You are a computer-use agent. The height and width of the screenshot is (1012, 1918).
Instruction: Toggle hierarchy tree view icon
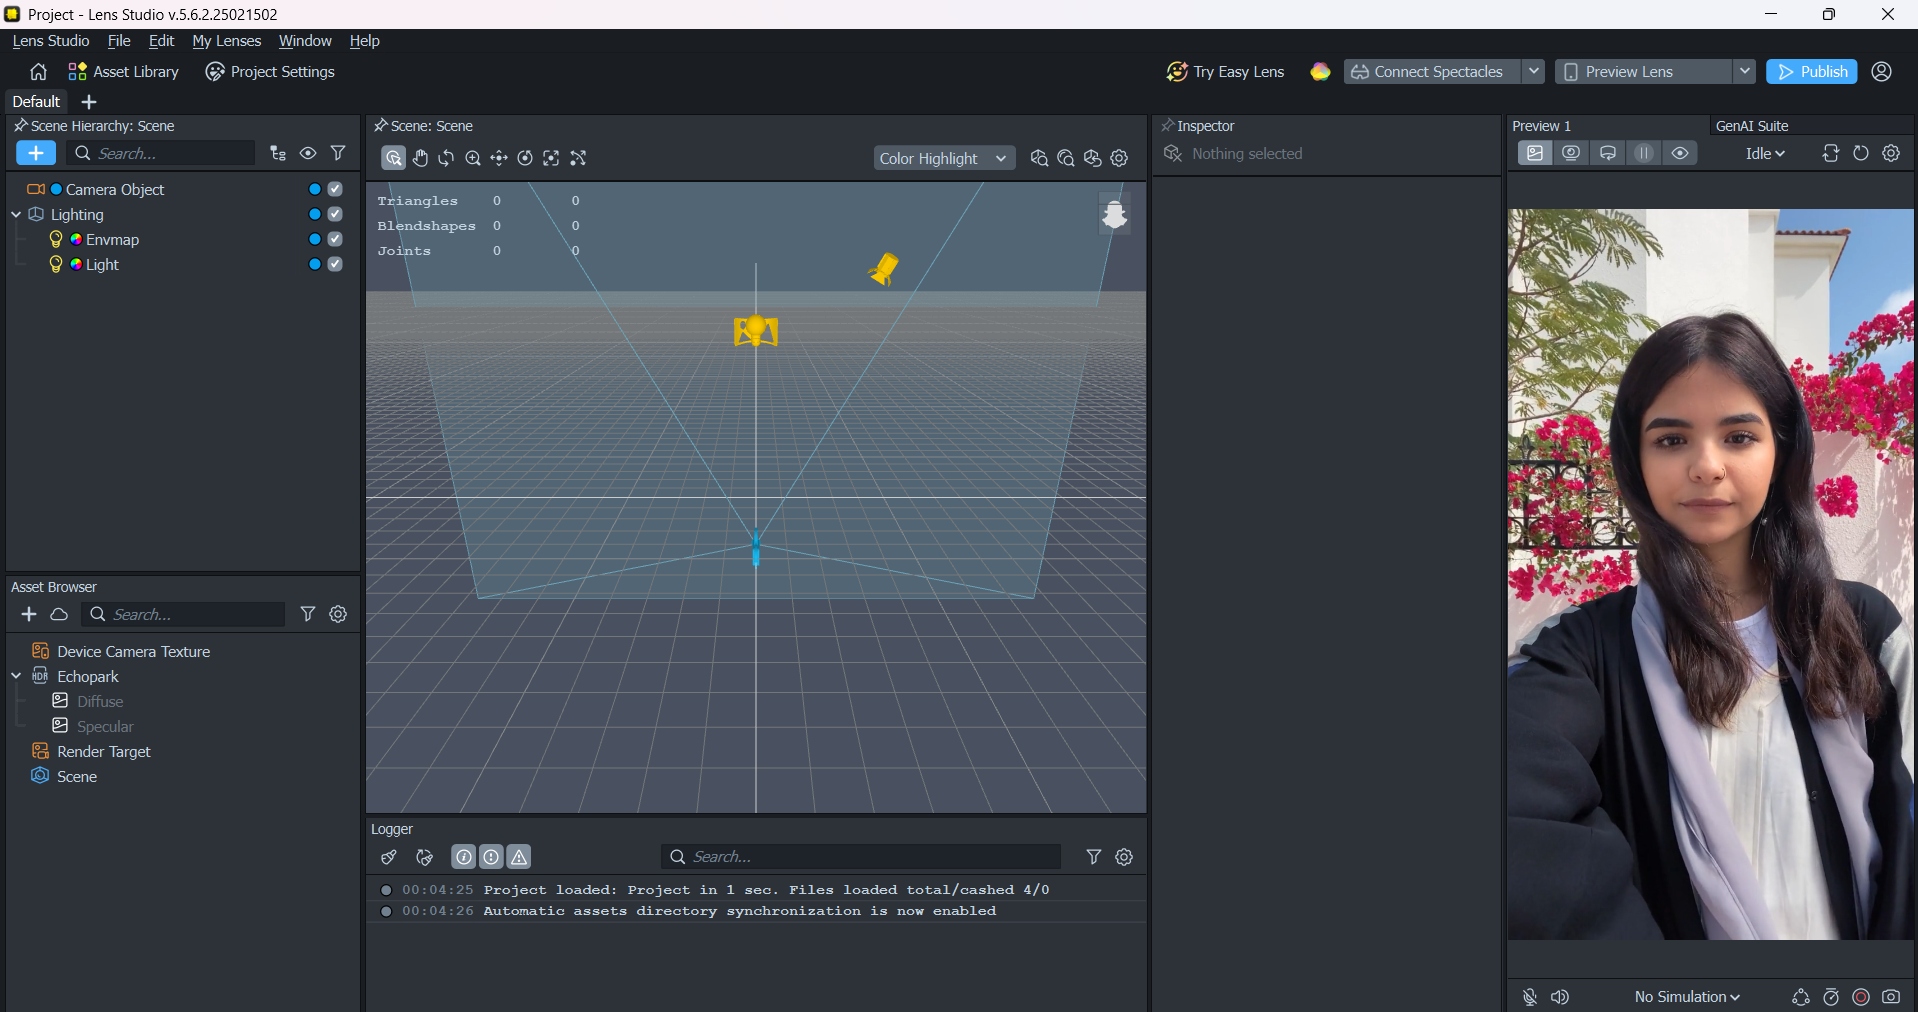(x=278, y=153)
